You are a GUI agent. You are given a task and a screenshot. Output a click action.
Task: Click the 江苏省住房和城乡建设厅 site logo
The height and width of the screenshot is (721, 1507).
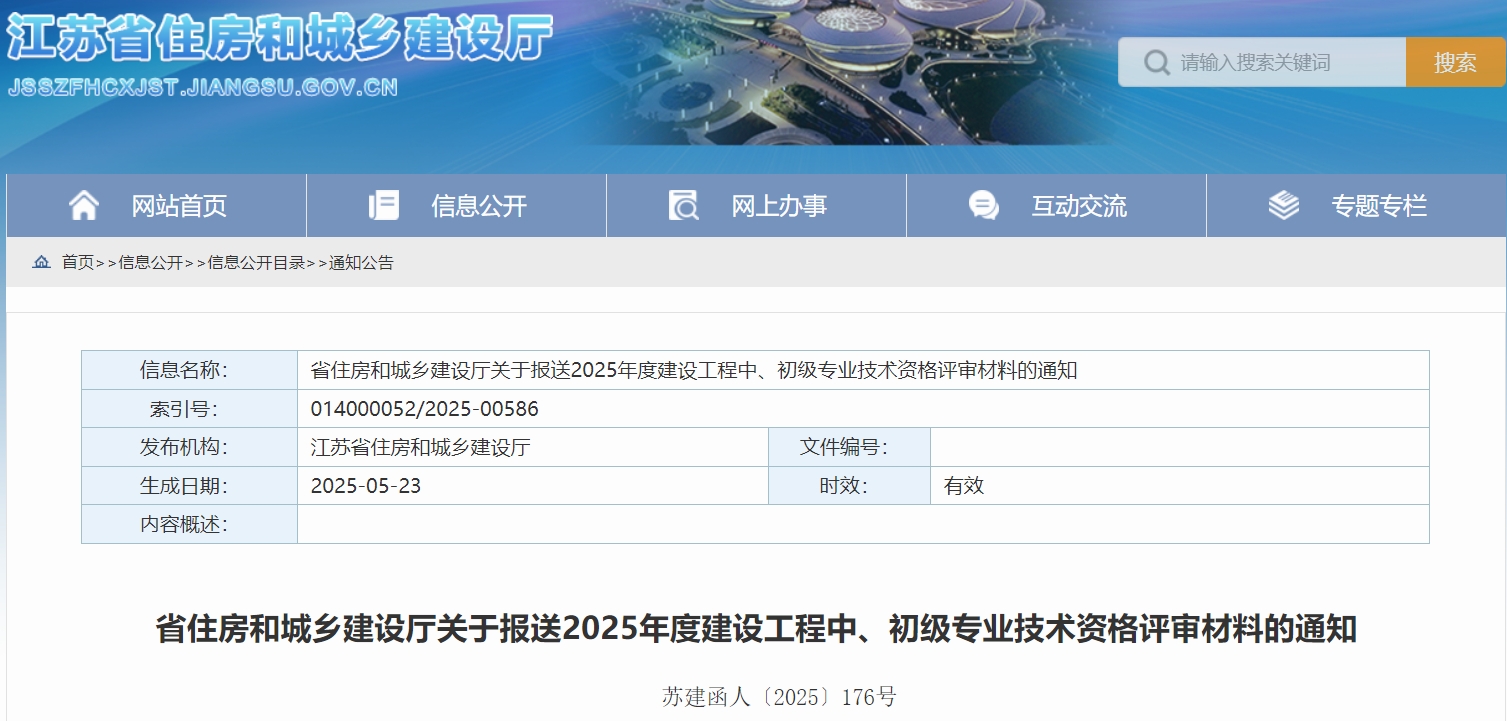pyautogui.click(x=280, y=40)
